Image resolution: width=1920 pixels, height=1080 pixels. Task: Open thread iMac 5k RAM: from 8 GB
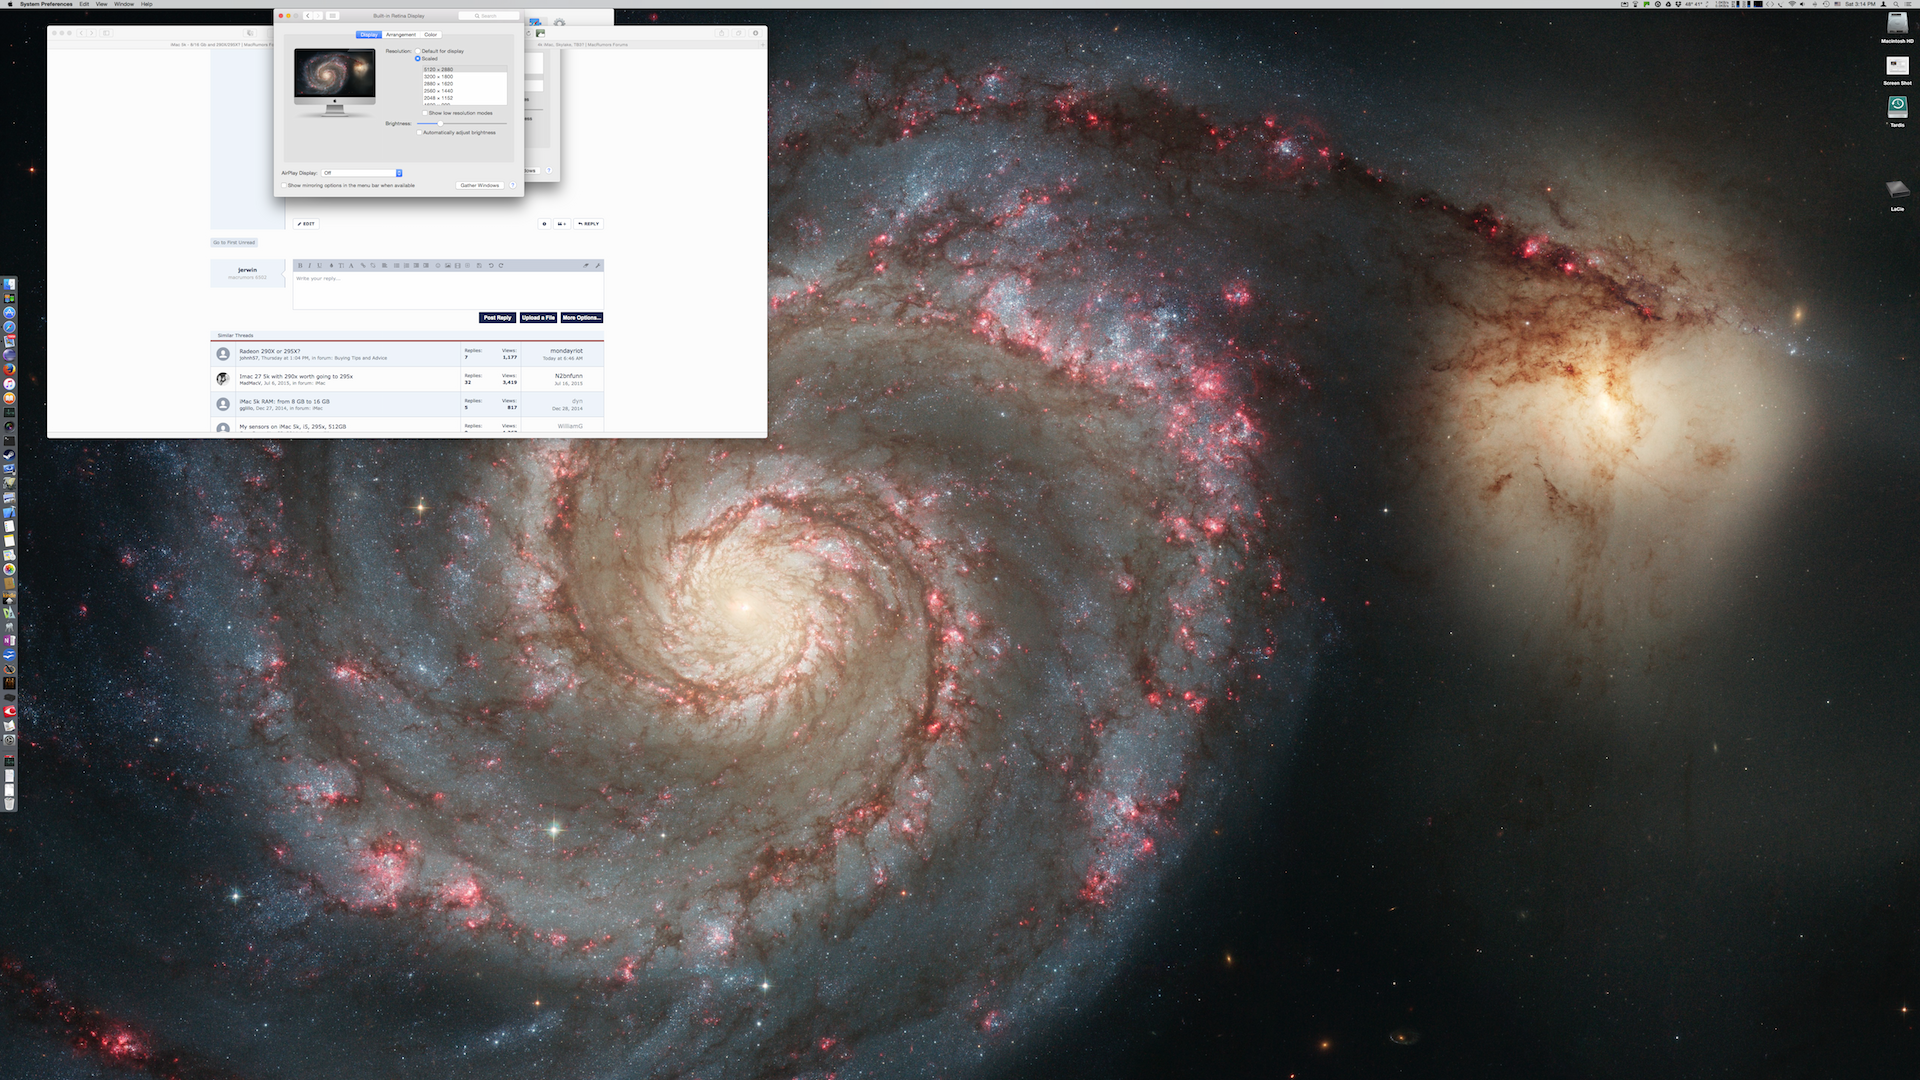284,401
